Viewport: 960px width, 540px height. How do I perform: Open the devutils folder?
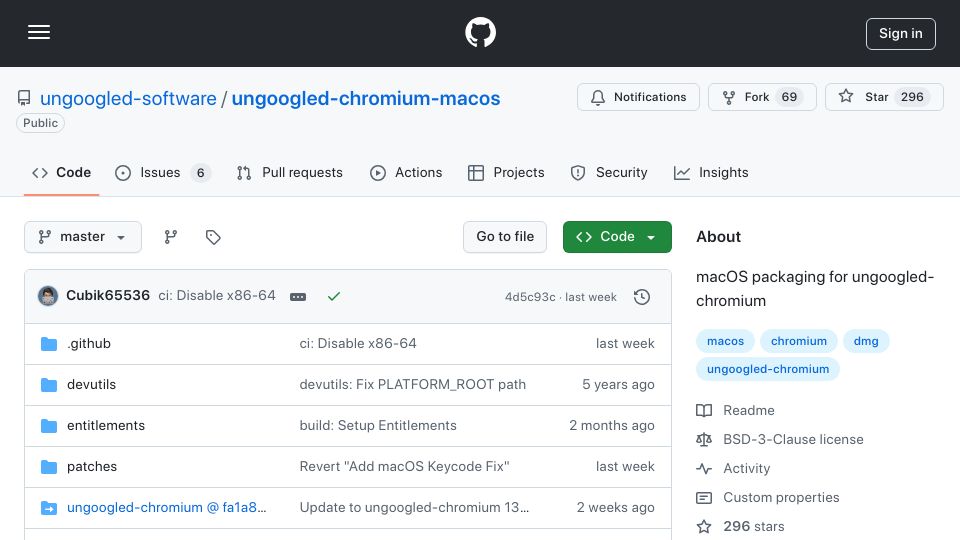pyautogui.click(x=91, y=384)
